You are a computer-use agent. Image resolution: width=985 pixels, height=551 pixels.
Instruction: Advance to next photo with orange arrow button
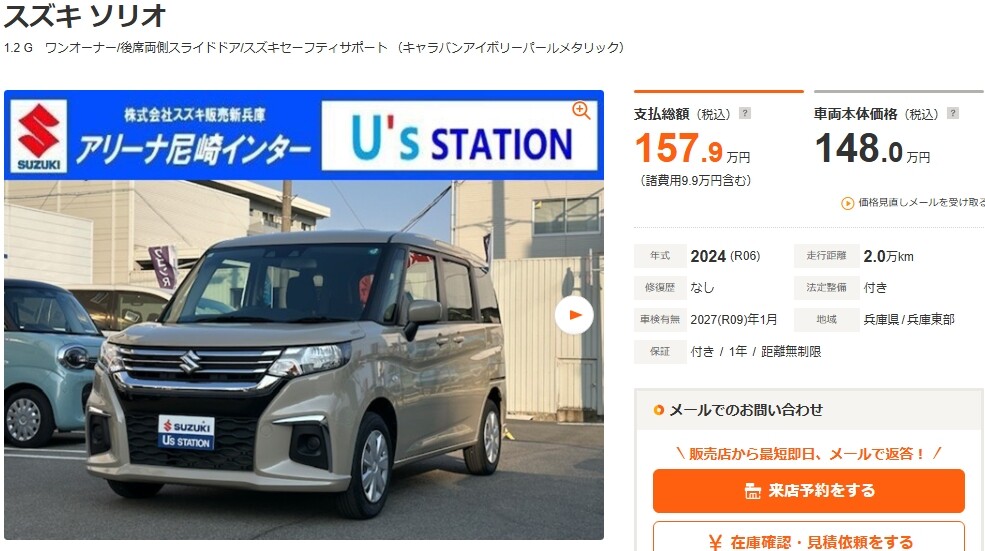574,315
